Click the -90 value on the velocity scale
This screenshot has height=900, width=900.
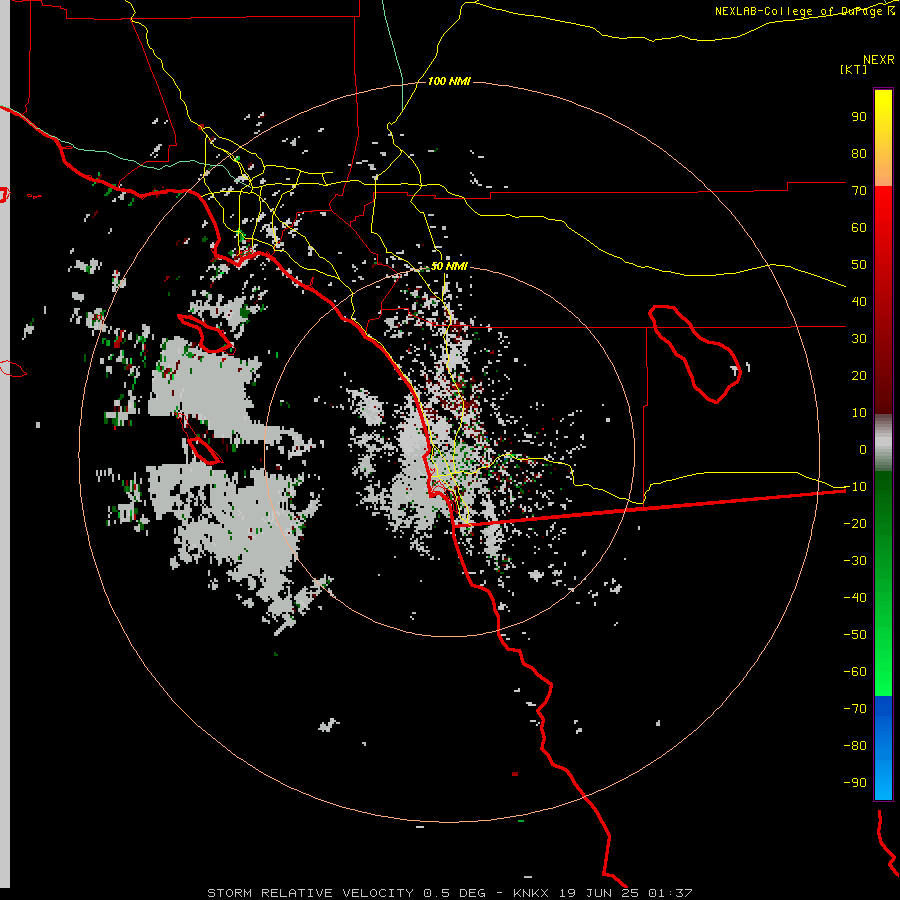tap(855, 783)
